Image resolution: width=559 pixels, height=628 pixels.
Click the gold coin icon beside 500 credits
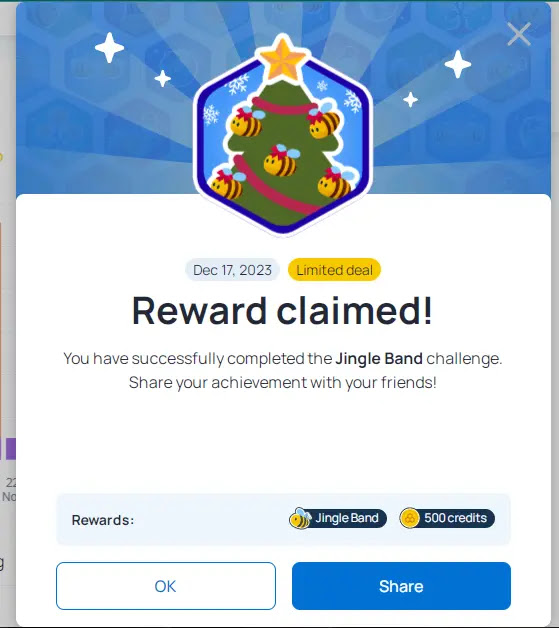[x=410, y=518]
